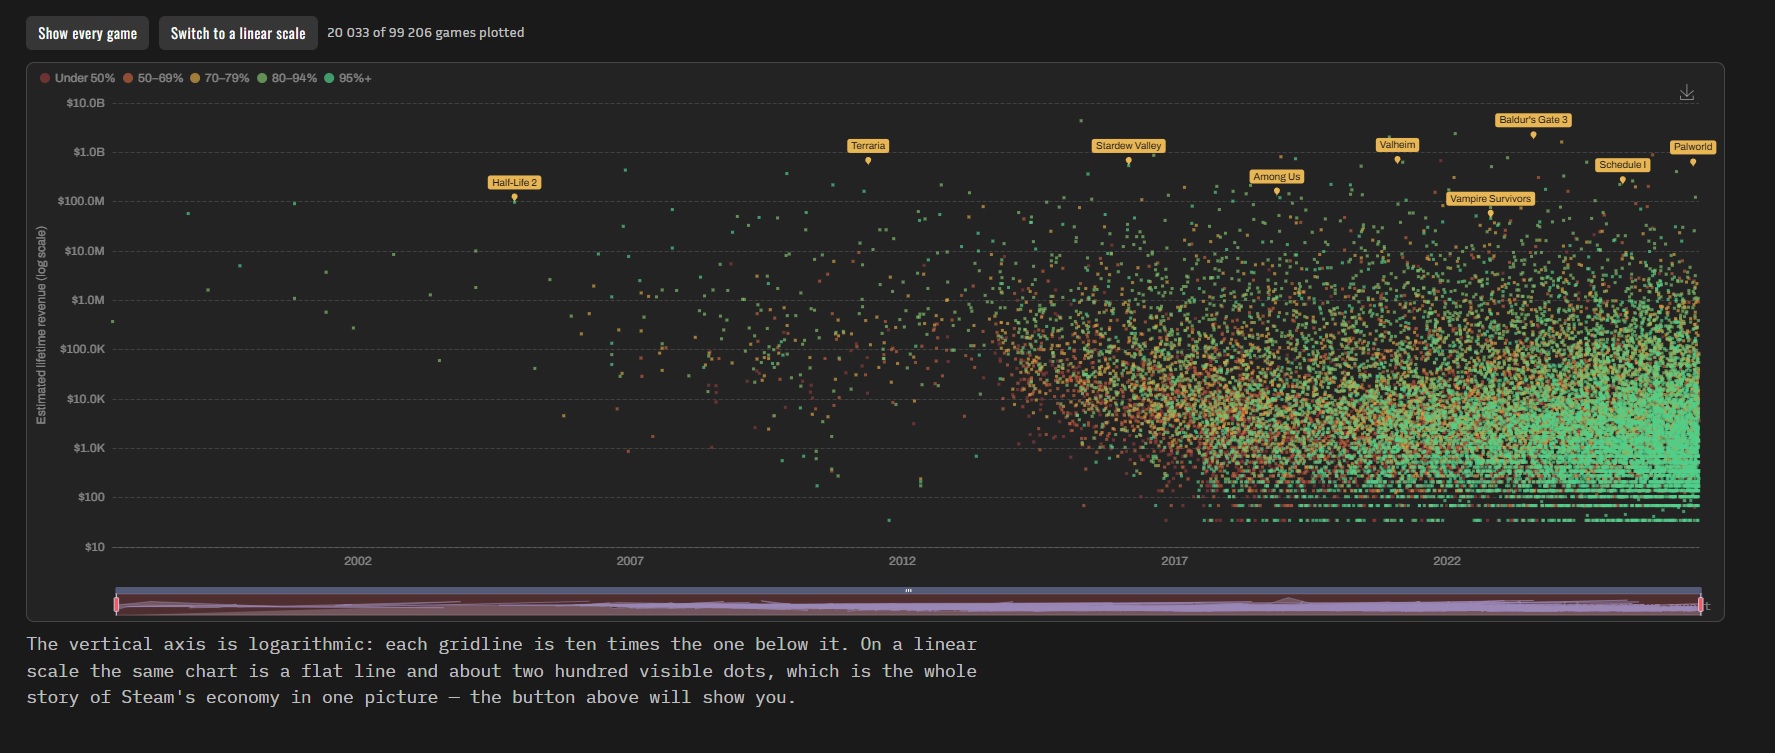
Task: Click the '20 033 of 99 206 games plotted' text
Action: click(x=426, y=32)
